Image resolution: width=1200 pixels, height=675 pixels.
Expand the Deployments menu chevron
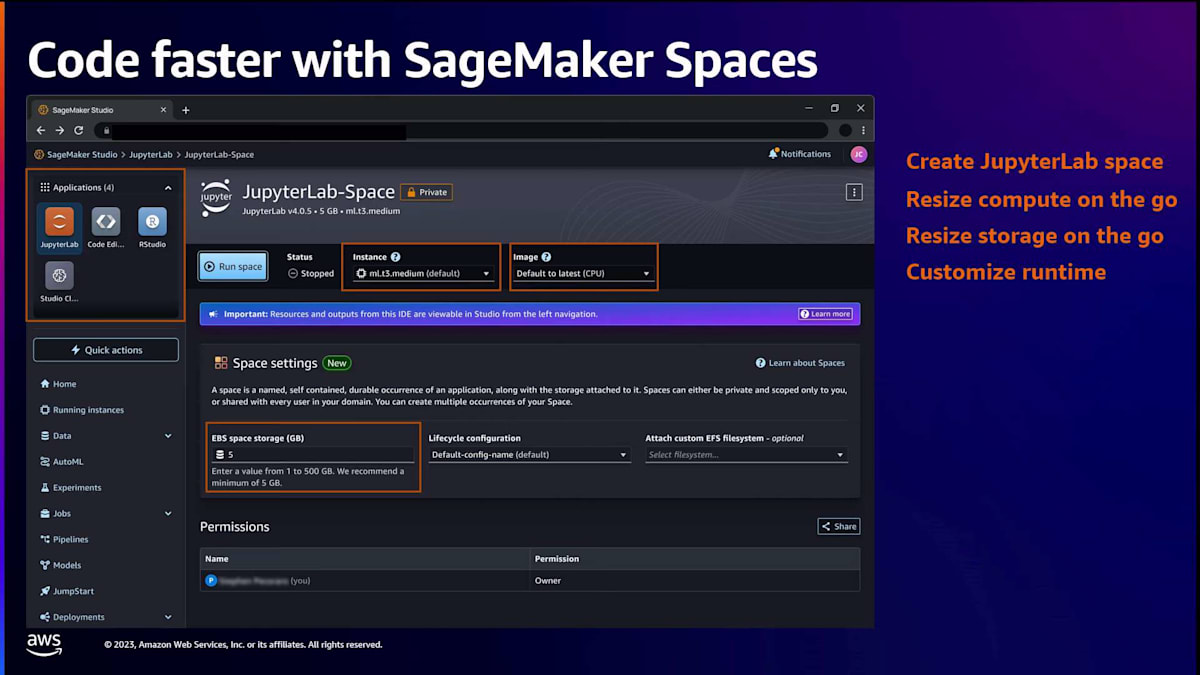[x=168, y=617]
